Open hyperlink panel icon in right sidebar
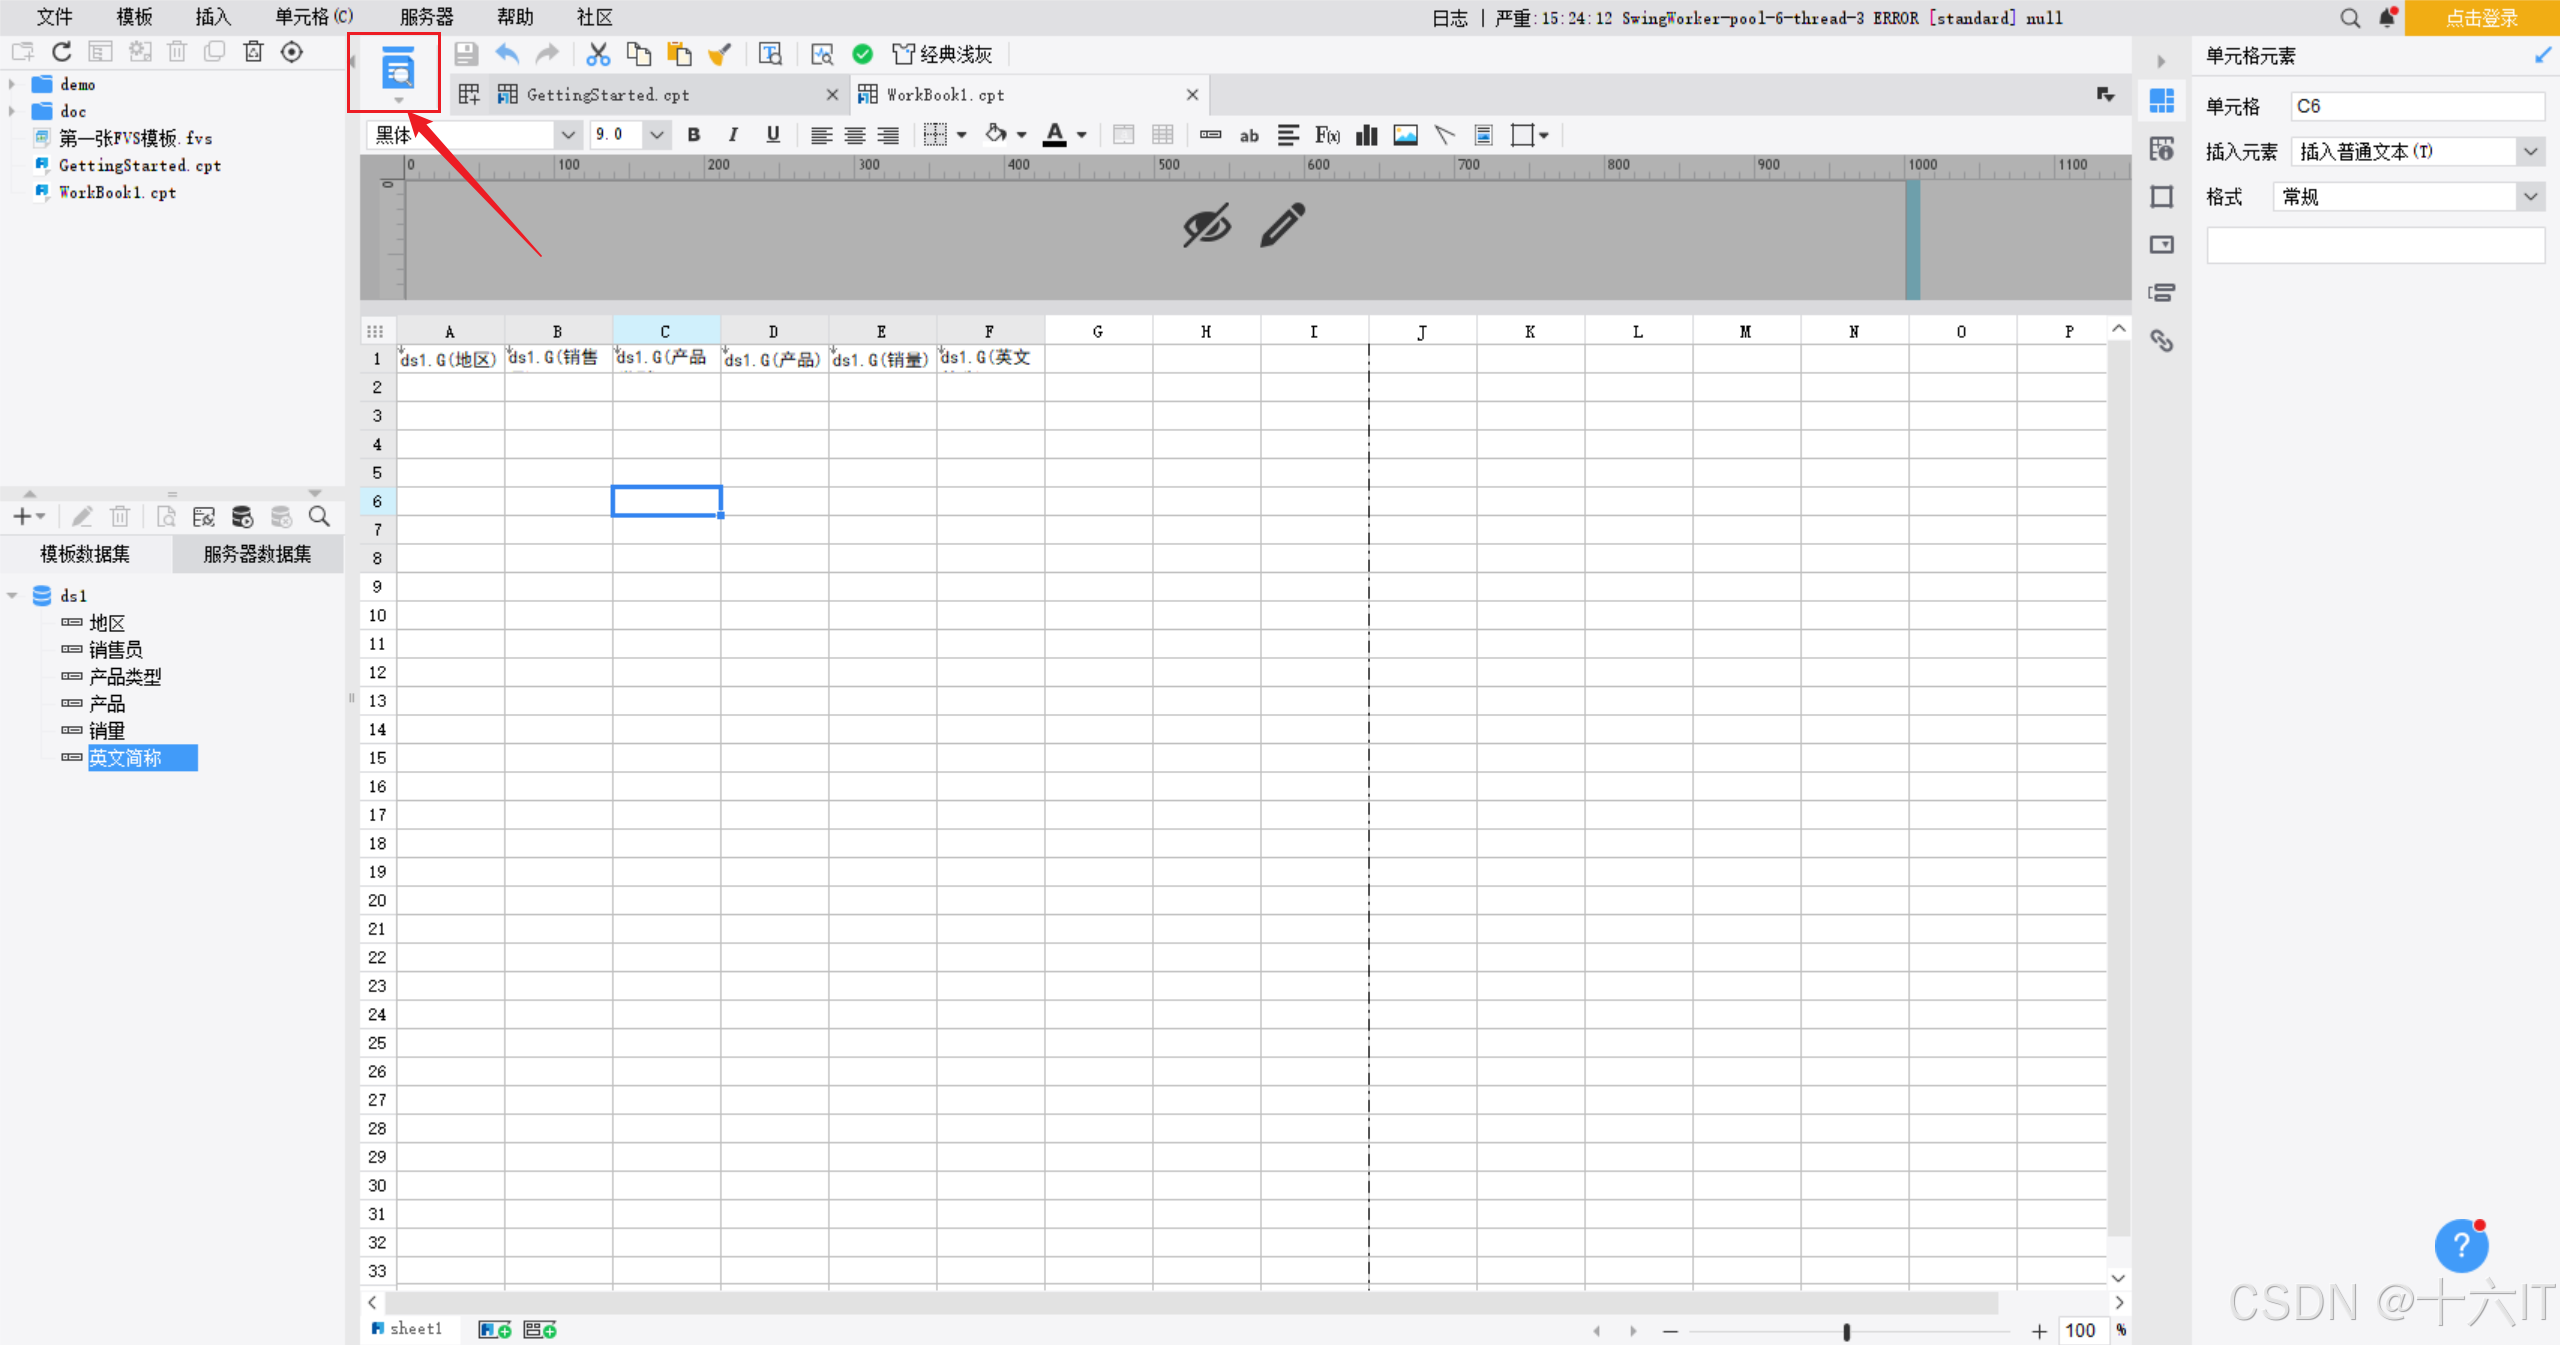Image resolution: width=2560 pixels, height=1345 pixels. click(x=2162, y=341)
